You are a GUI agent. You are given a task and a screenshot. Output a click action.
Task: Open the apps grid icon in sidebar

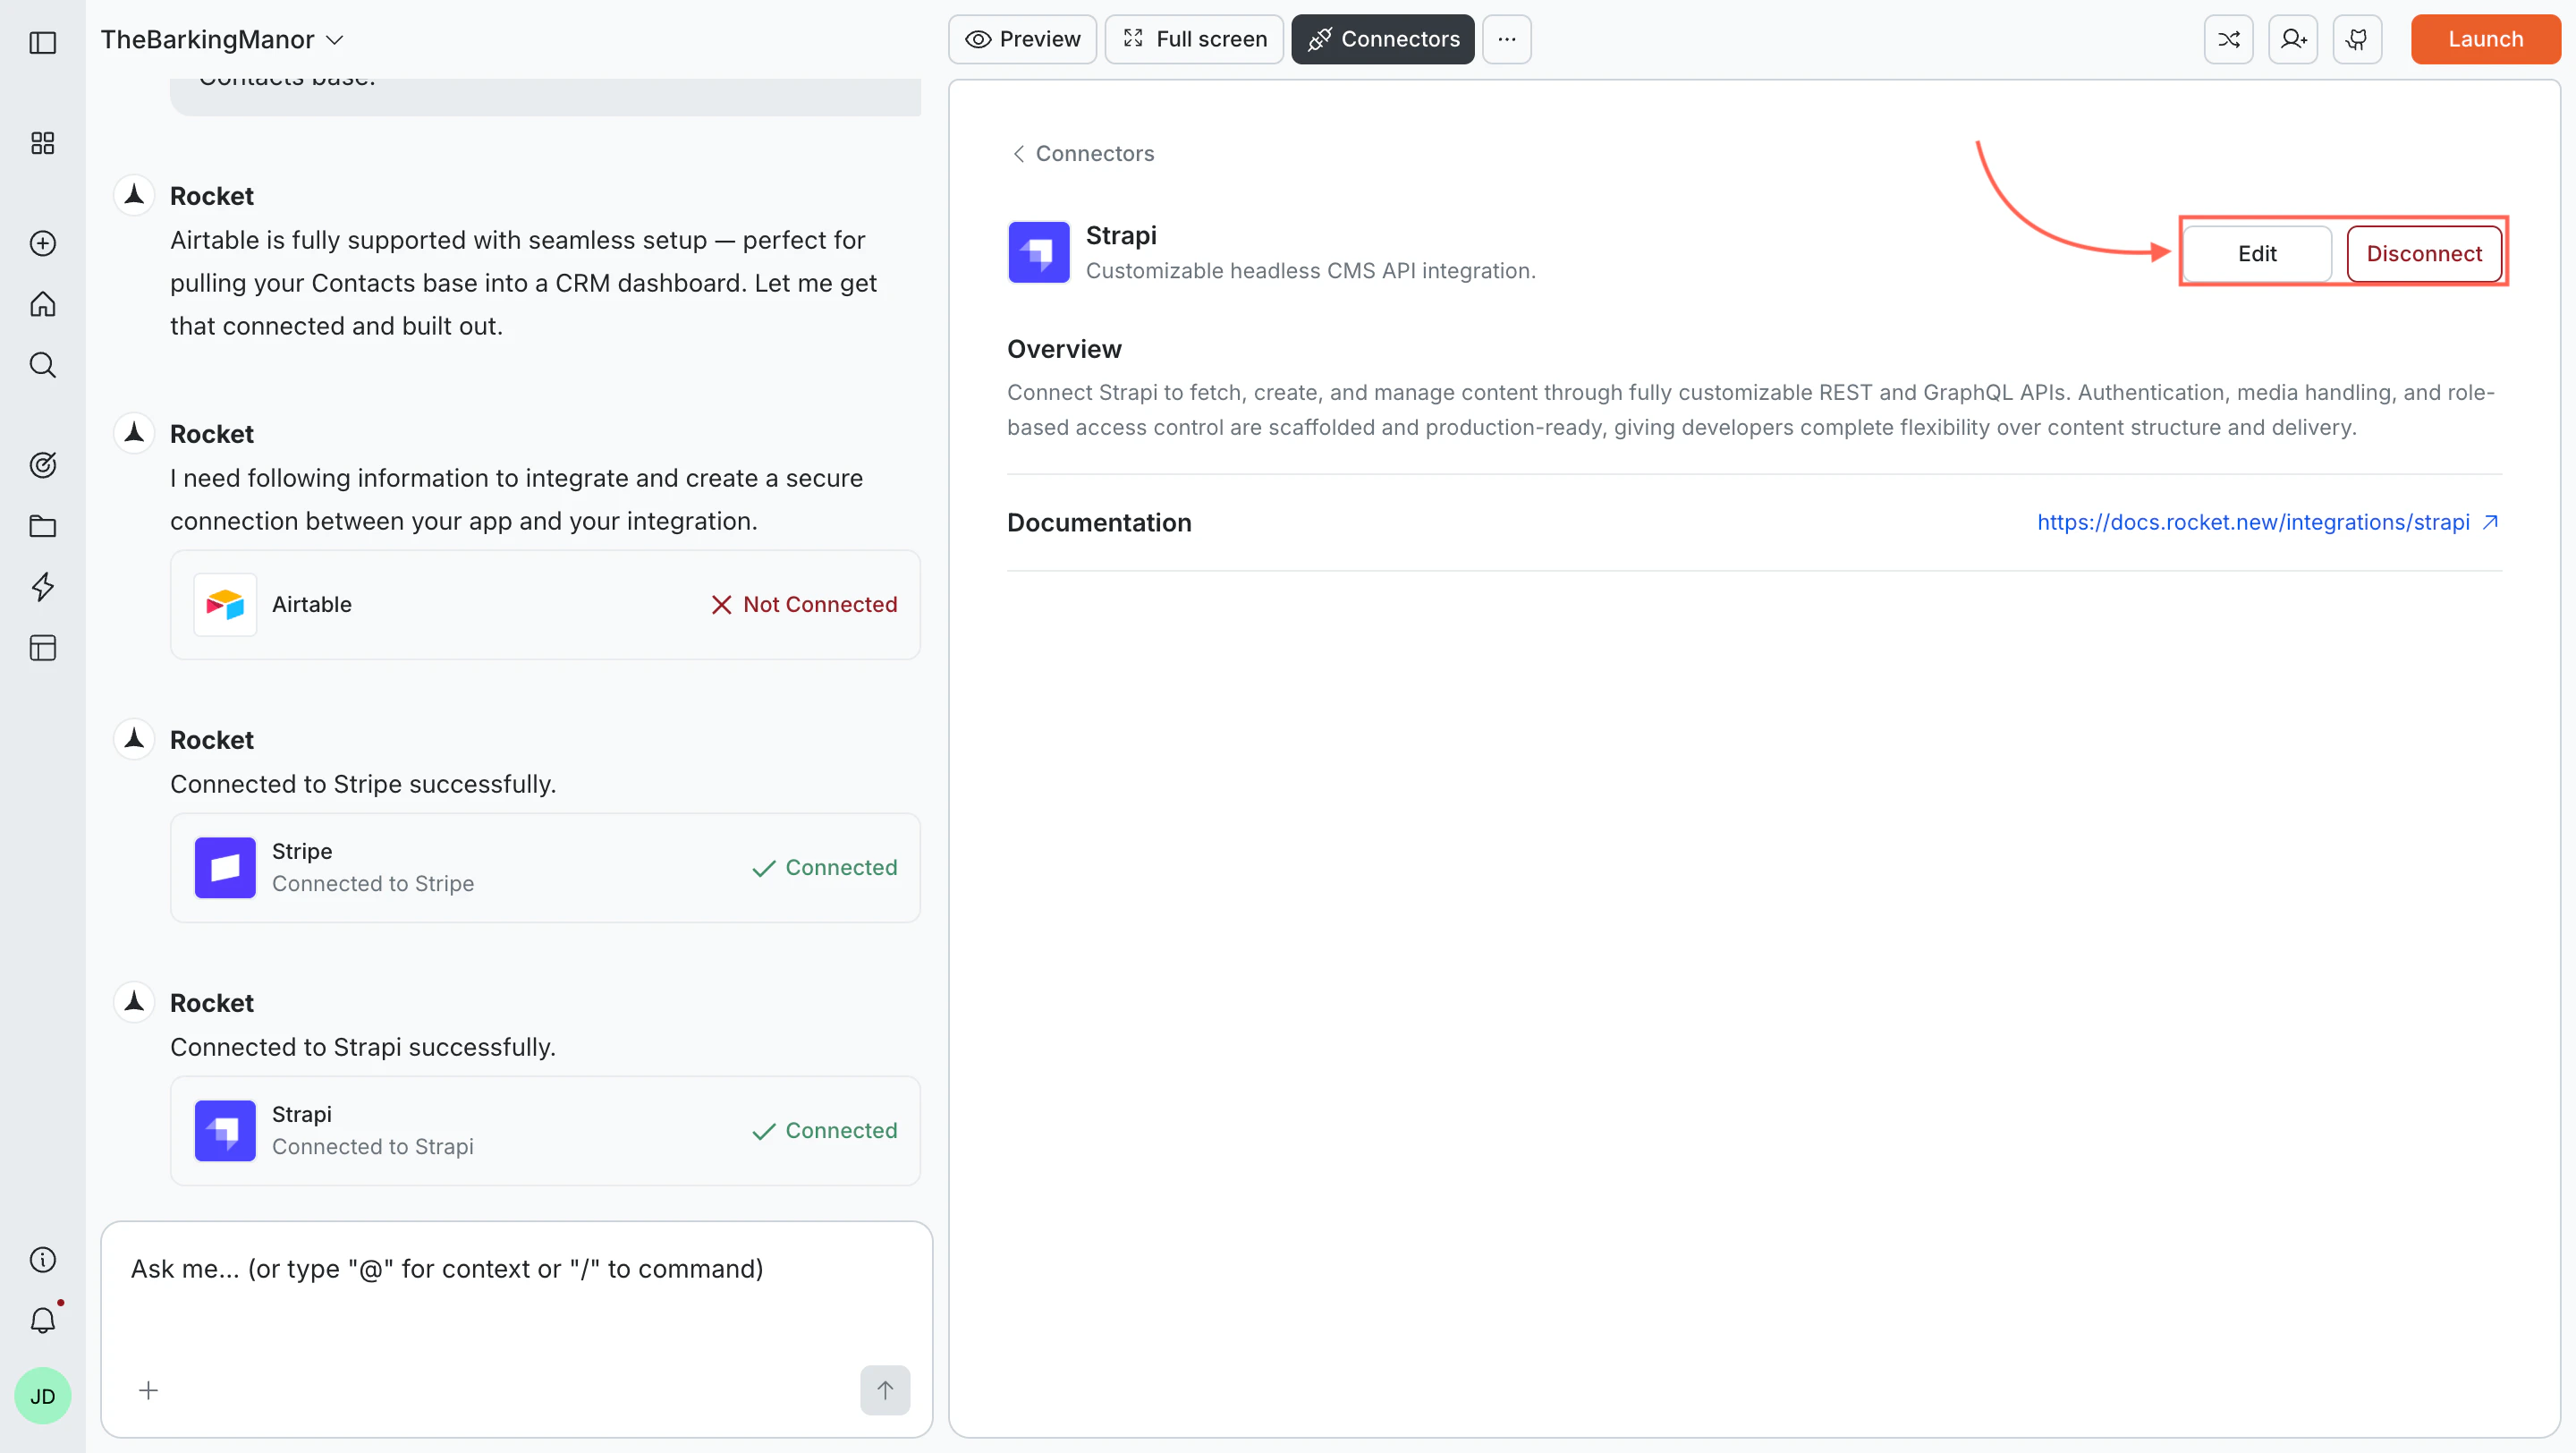(x=42, y=143)
